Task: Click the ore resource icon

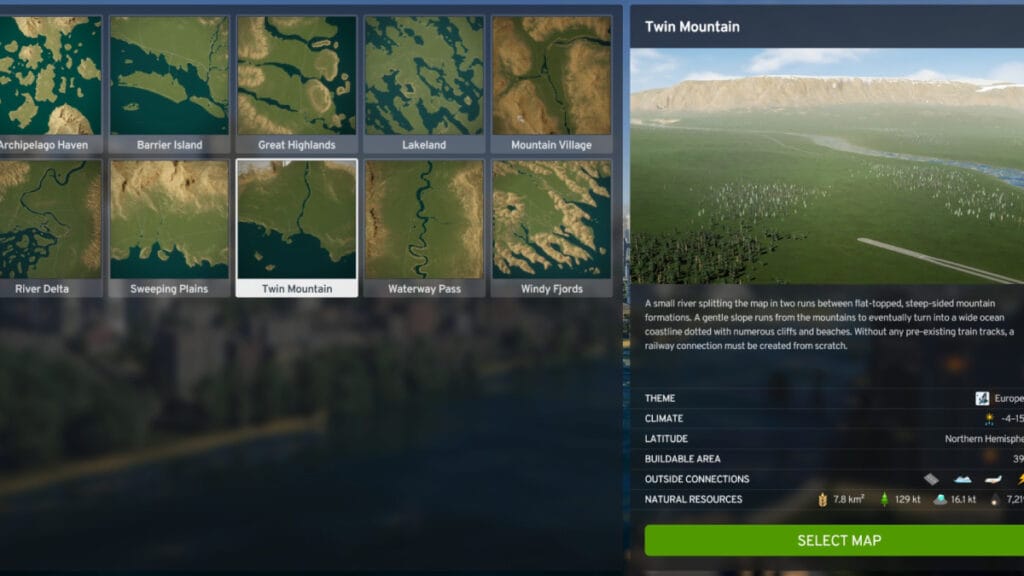Action: (940, 499)
